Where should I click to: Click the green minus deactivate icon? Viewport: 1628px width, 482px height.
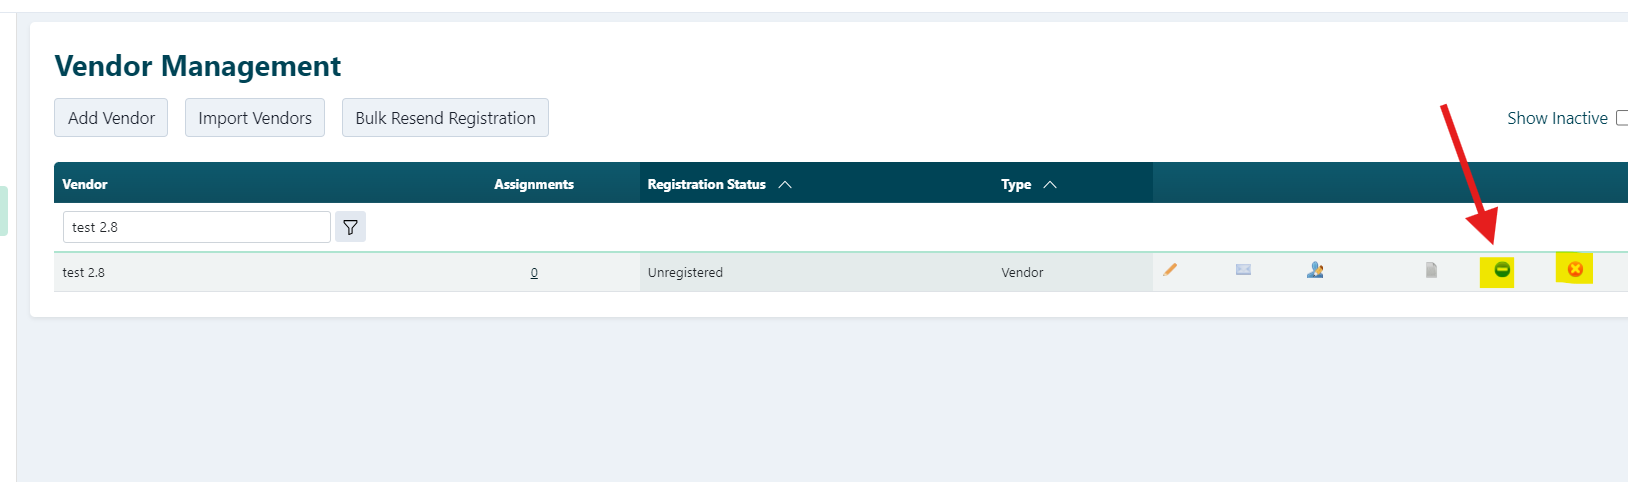[x=1501, y=270]
